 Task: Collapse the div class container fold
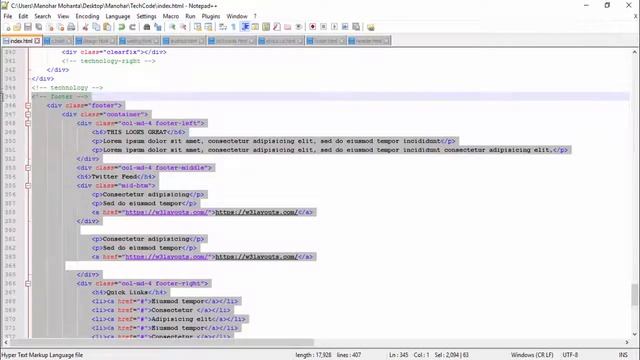click(28, 115)
